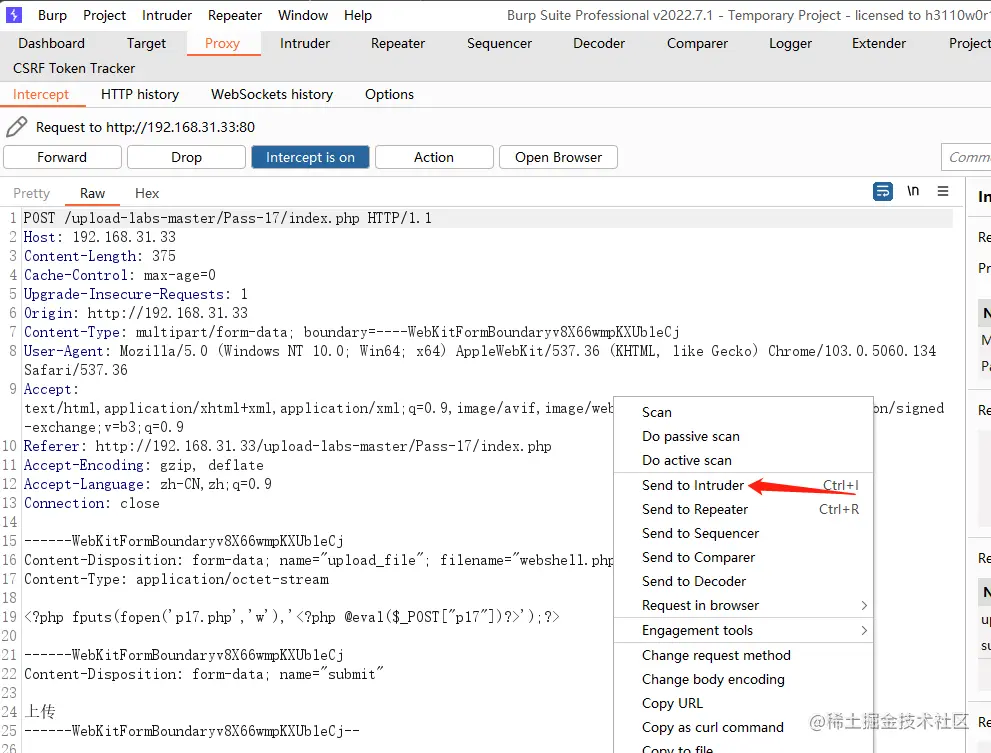Open the Repeater menu in the menu bar
Viewport: 991px width, 753px height.
point(234,15)
